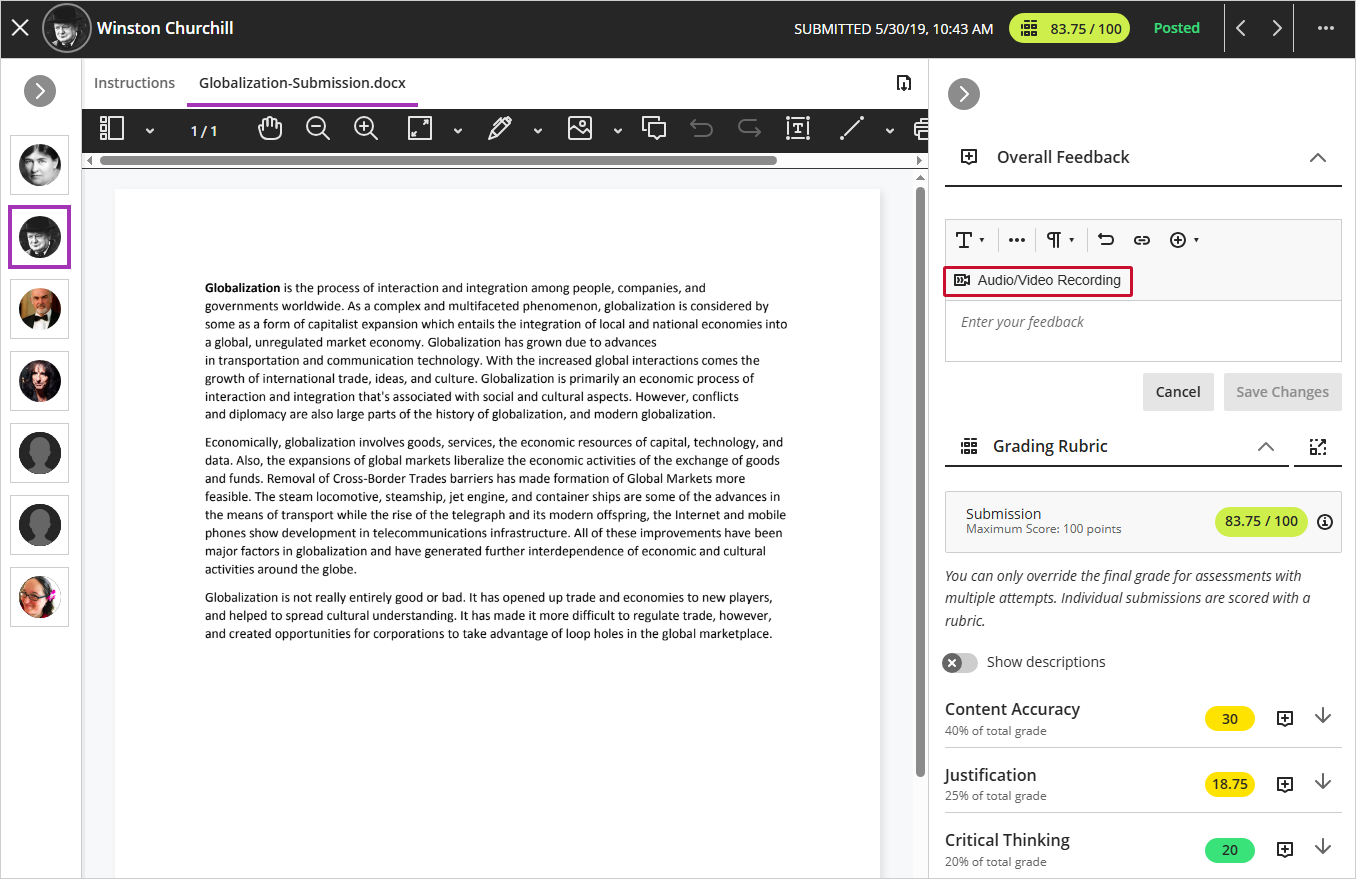Collapse the Overall Feedback section
The width and height of the screenshot is (1356, 879).
click(x=1317, y=157)
